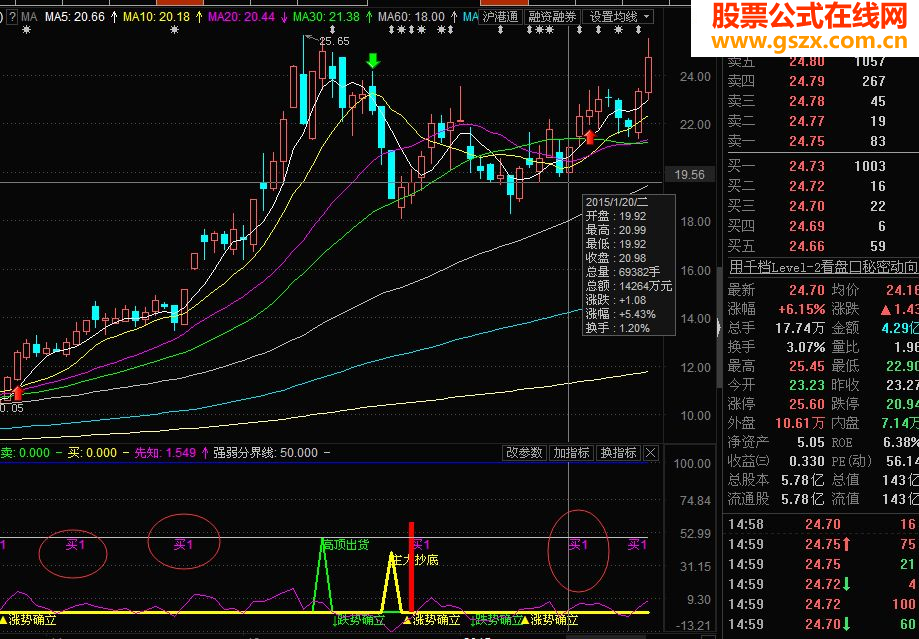Image resolution: width=919 pixels, height=639 pixels.
Task: Click the 换指标 button
Action: [x=618, y=453]
